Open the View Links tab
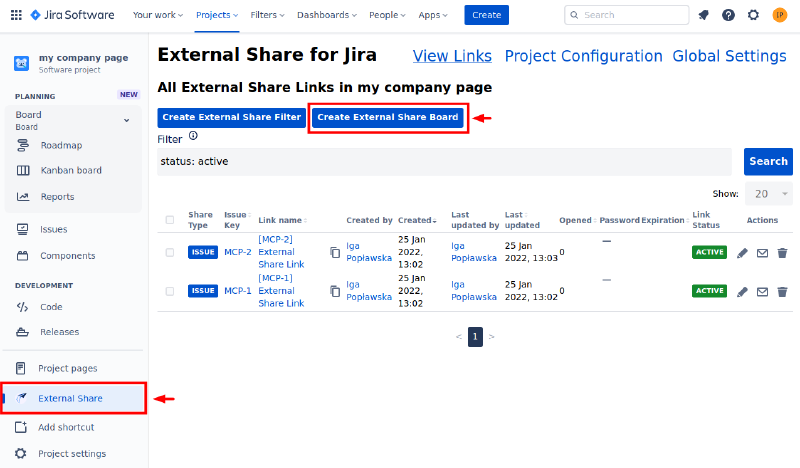 (452, 56)
